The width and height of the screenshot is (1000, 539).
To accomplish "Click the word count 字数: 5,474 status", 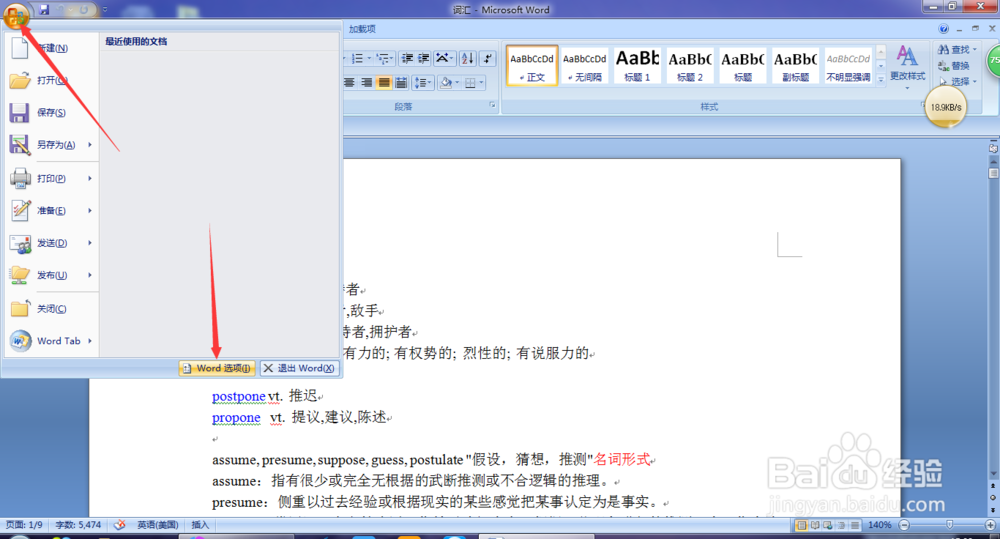I will 78,525.
